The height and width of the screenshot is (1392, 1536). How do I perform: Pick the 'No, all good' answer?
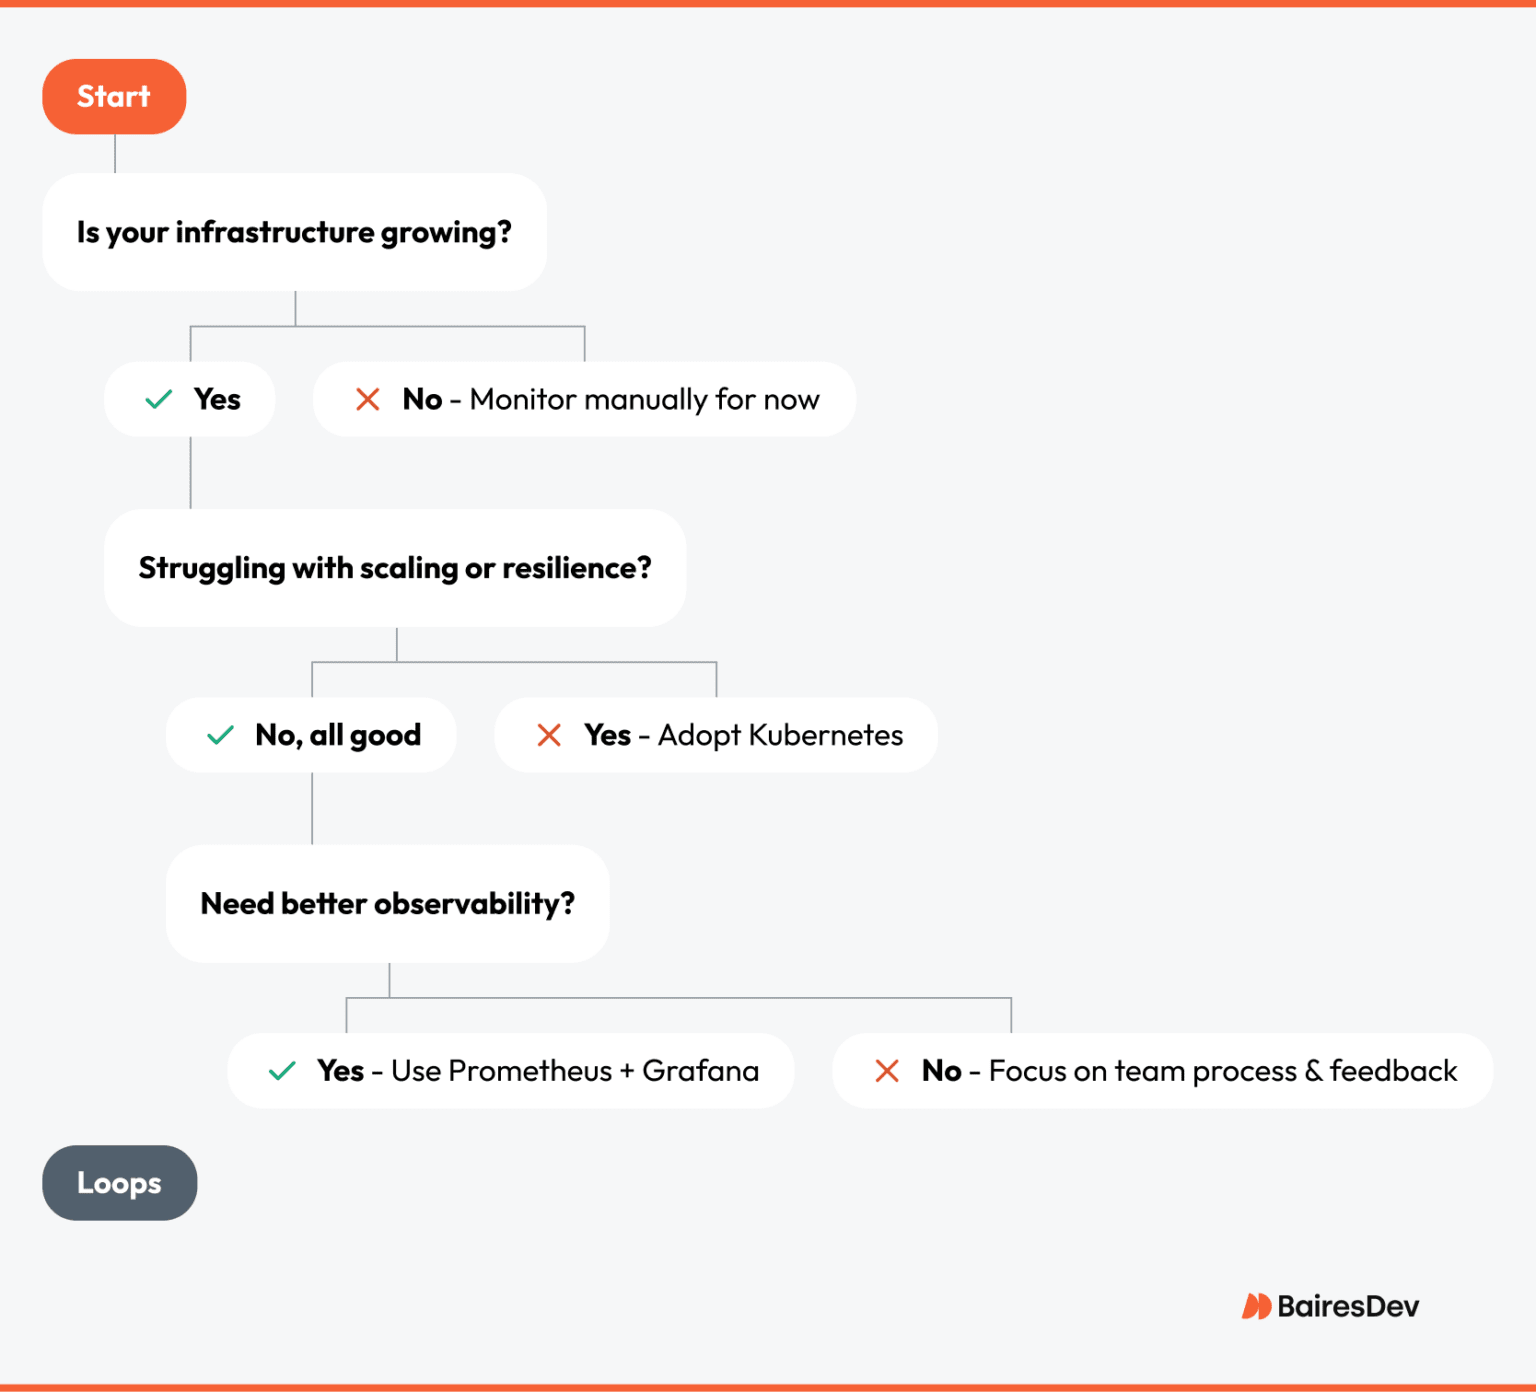click(x=311, y=736)
